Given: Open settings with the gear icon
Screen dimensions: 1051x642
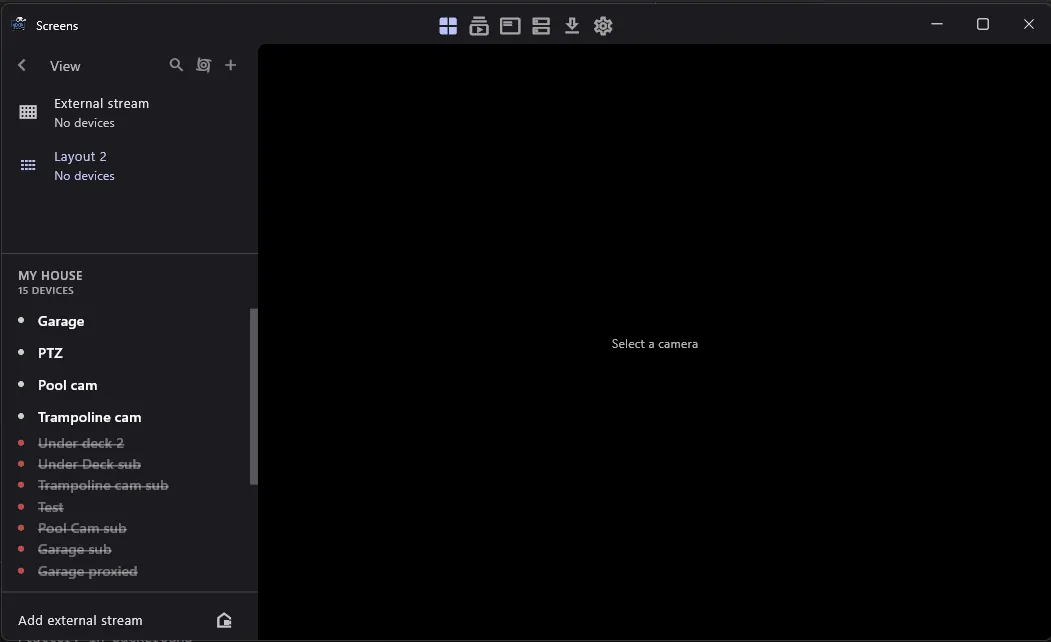Looking at the screenshot, I should click(603, 26).
